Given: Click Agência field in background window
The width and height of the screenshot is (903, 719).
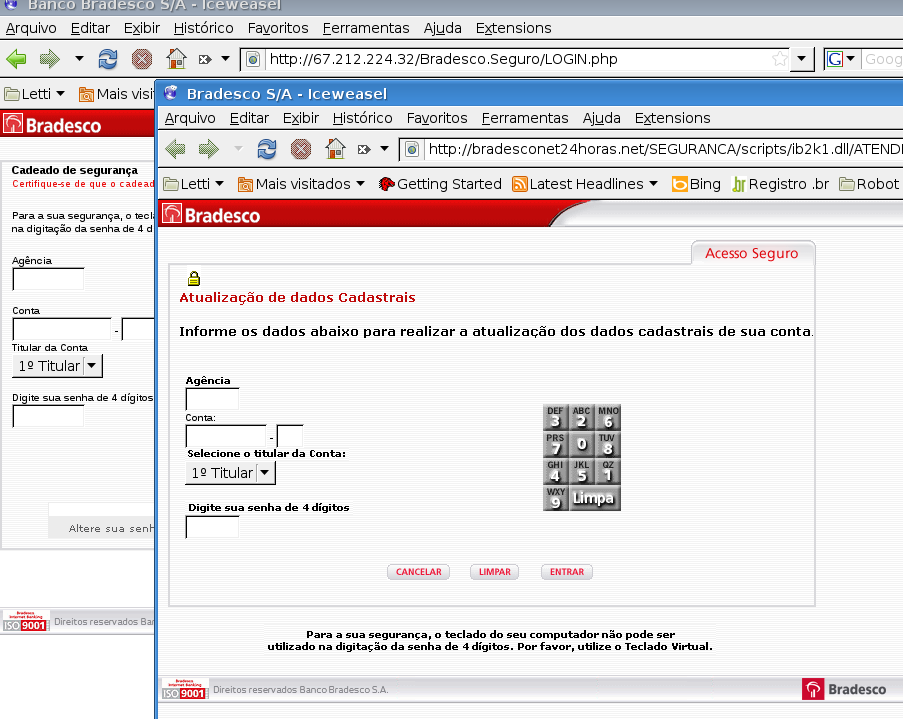Looking at the screenshot, I should click(x=48, y=279).
